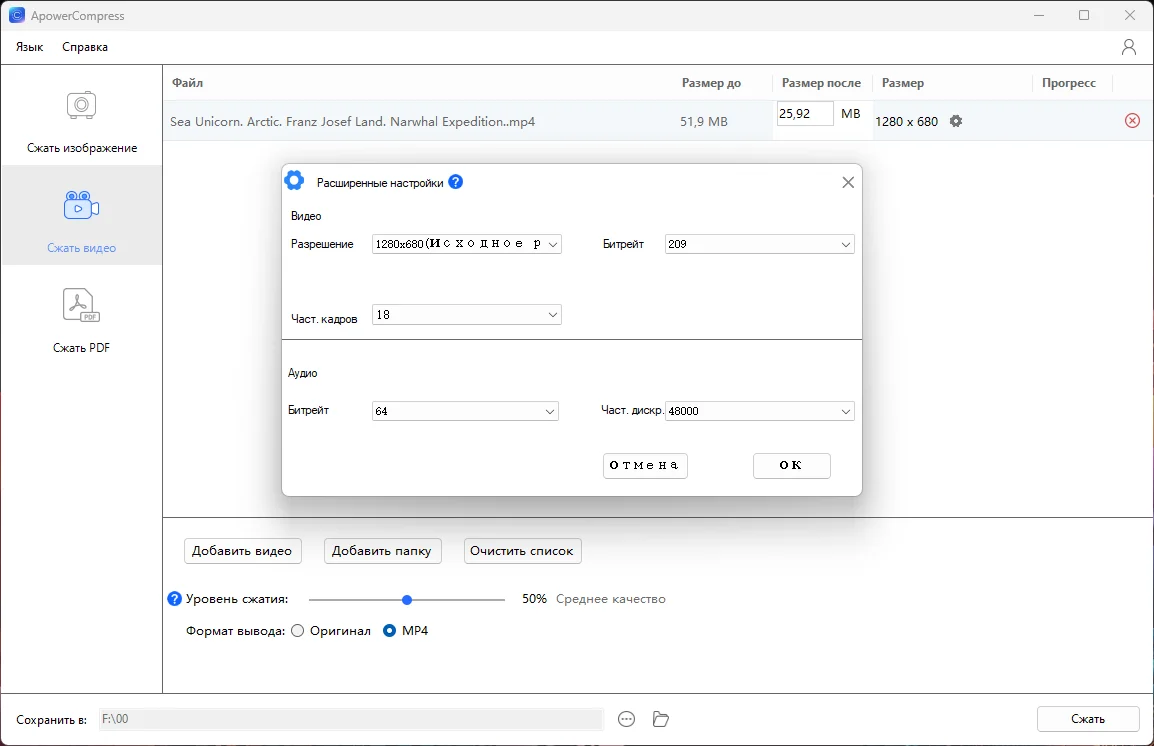The height and width of the screenshot is (746, 1154).
Task: Open the Язык menu
Action: tap(30, 47)
